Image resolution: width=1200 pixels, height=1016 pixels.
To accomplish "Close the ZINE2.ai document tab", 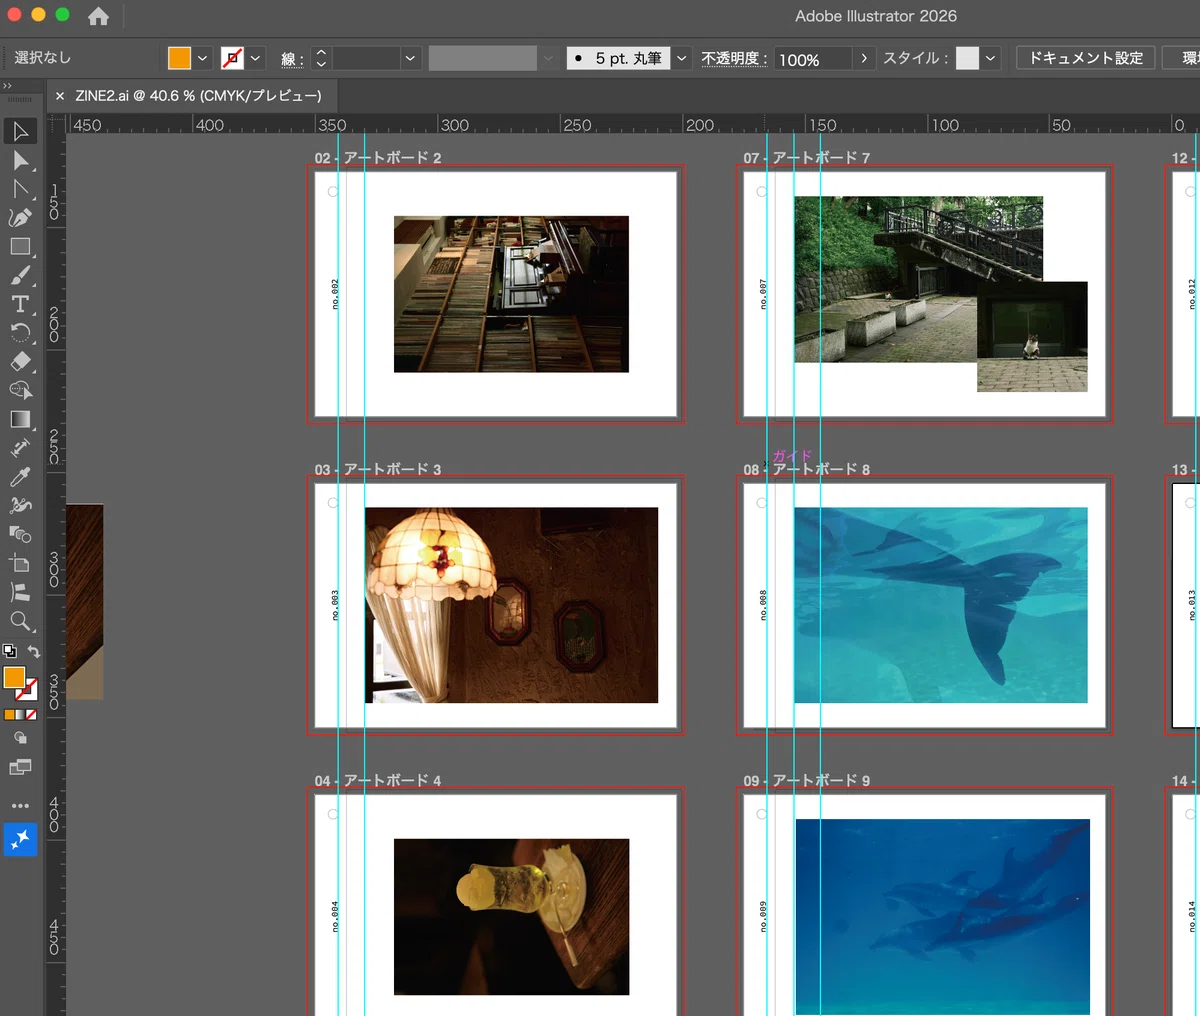I will (x=60, y=96).
